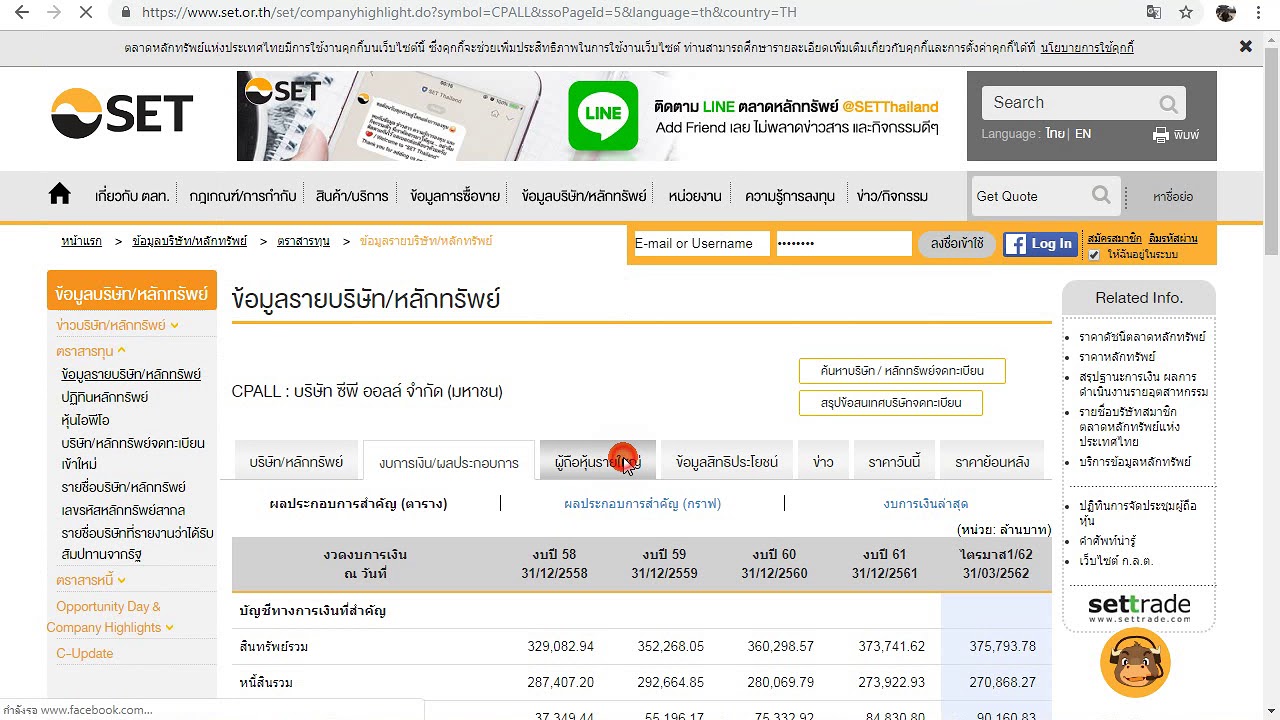This screenshot has height=720, width=1280.
Task: Switch to บริษัท/หลักทรัพย์ tab
Action: pos(296,462)
